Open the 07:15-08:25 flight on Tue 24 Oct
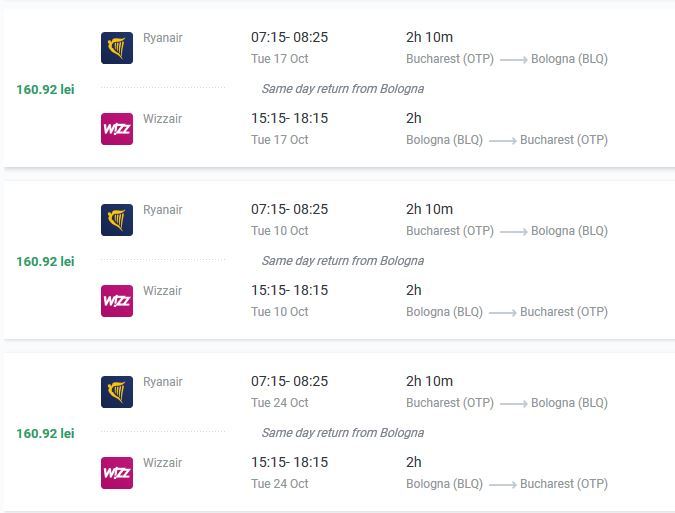 [289, 381]
